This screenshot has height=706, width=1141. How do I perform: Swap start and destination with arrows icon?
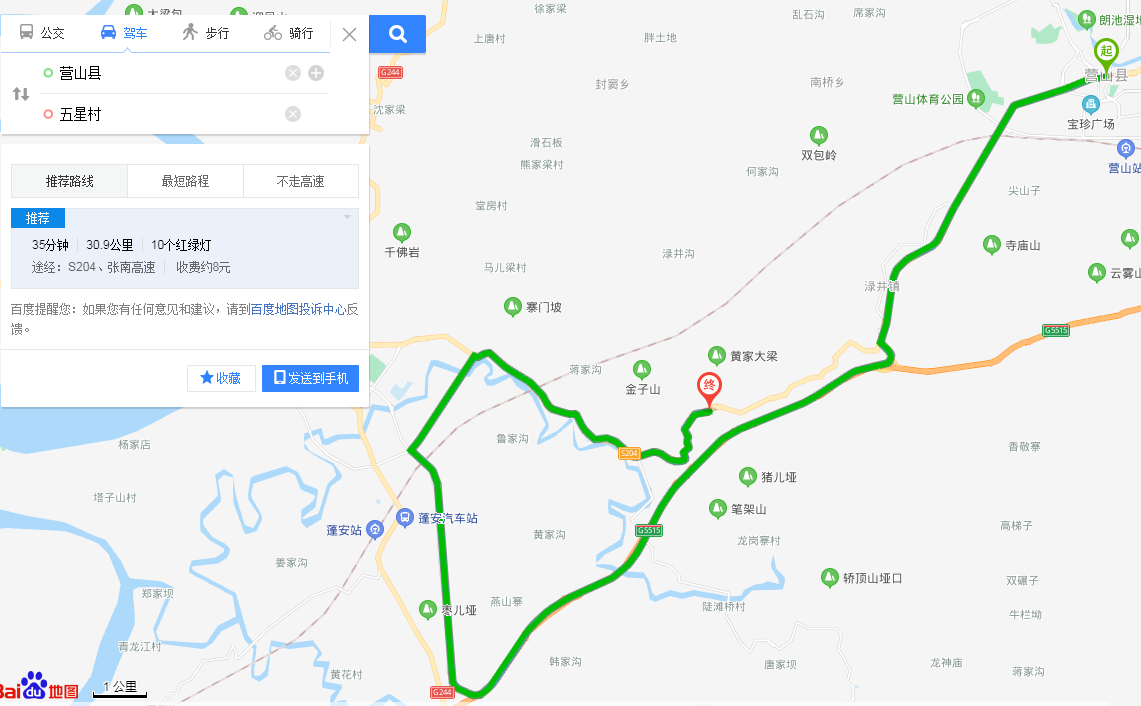tap(21, 94)
